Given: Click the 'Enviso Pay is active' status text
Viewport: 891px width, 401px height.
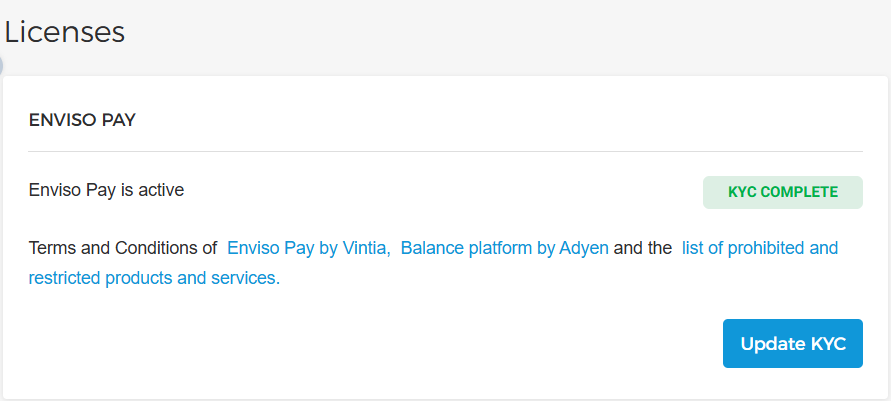Looking at the screenshot, I should (x=106, y=189).
